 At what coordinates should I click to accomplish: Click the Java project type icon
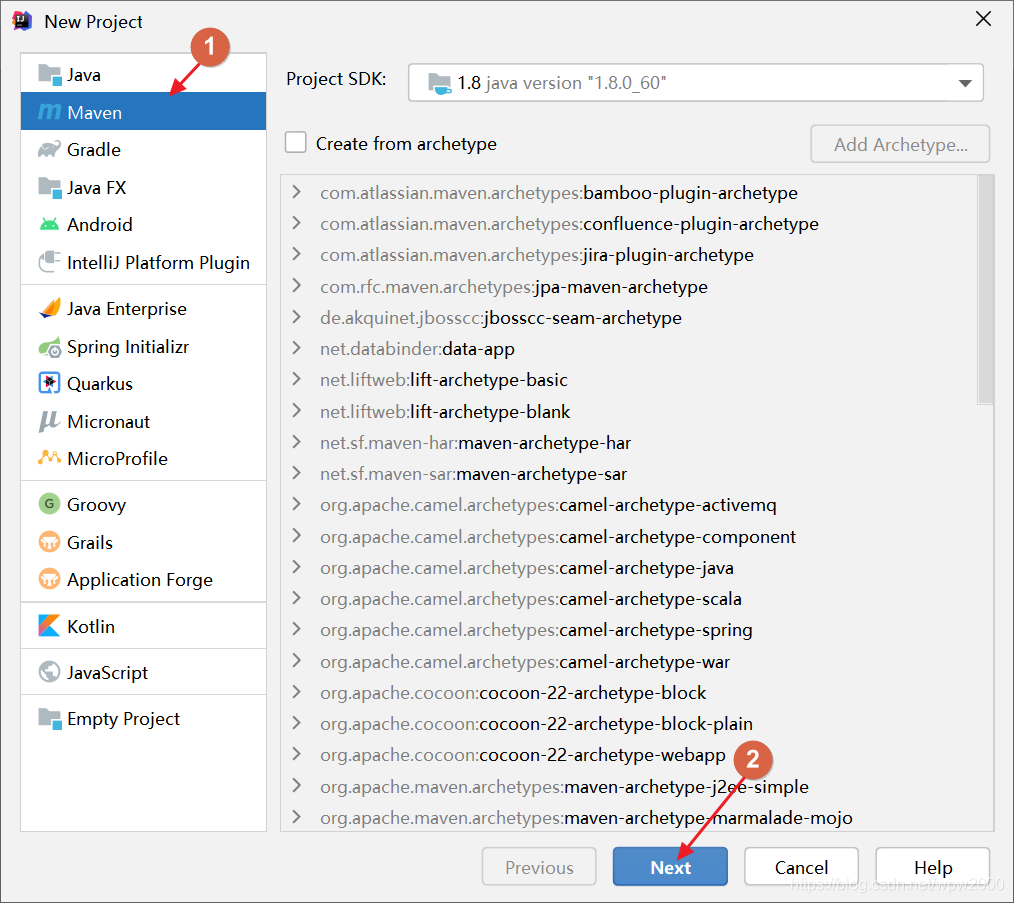pos(50,75)
